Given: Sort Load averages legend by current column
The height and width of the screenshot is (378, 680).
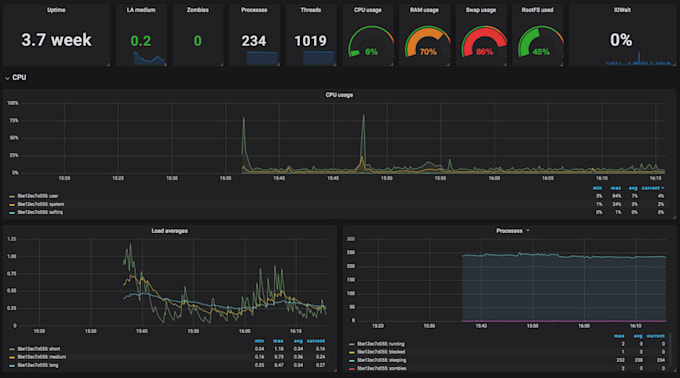Looking at the screenshot, I should click(x=316, y=341).
